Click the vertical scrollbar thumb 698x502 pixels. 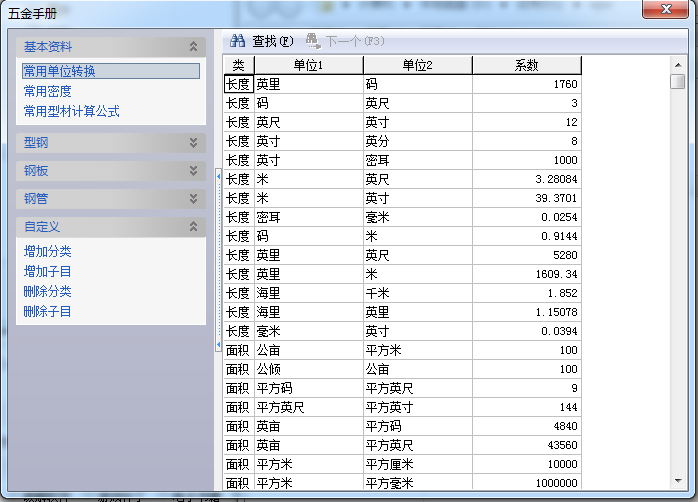click(678, 82)
